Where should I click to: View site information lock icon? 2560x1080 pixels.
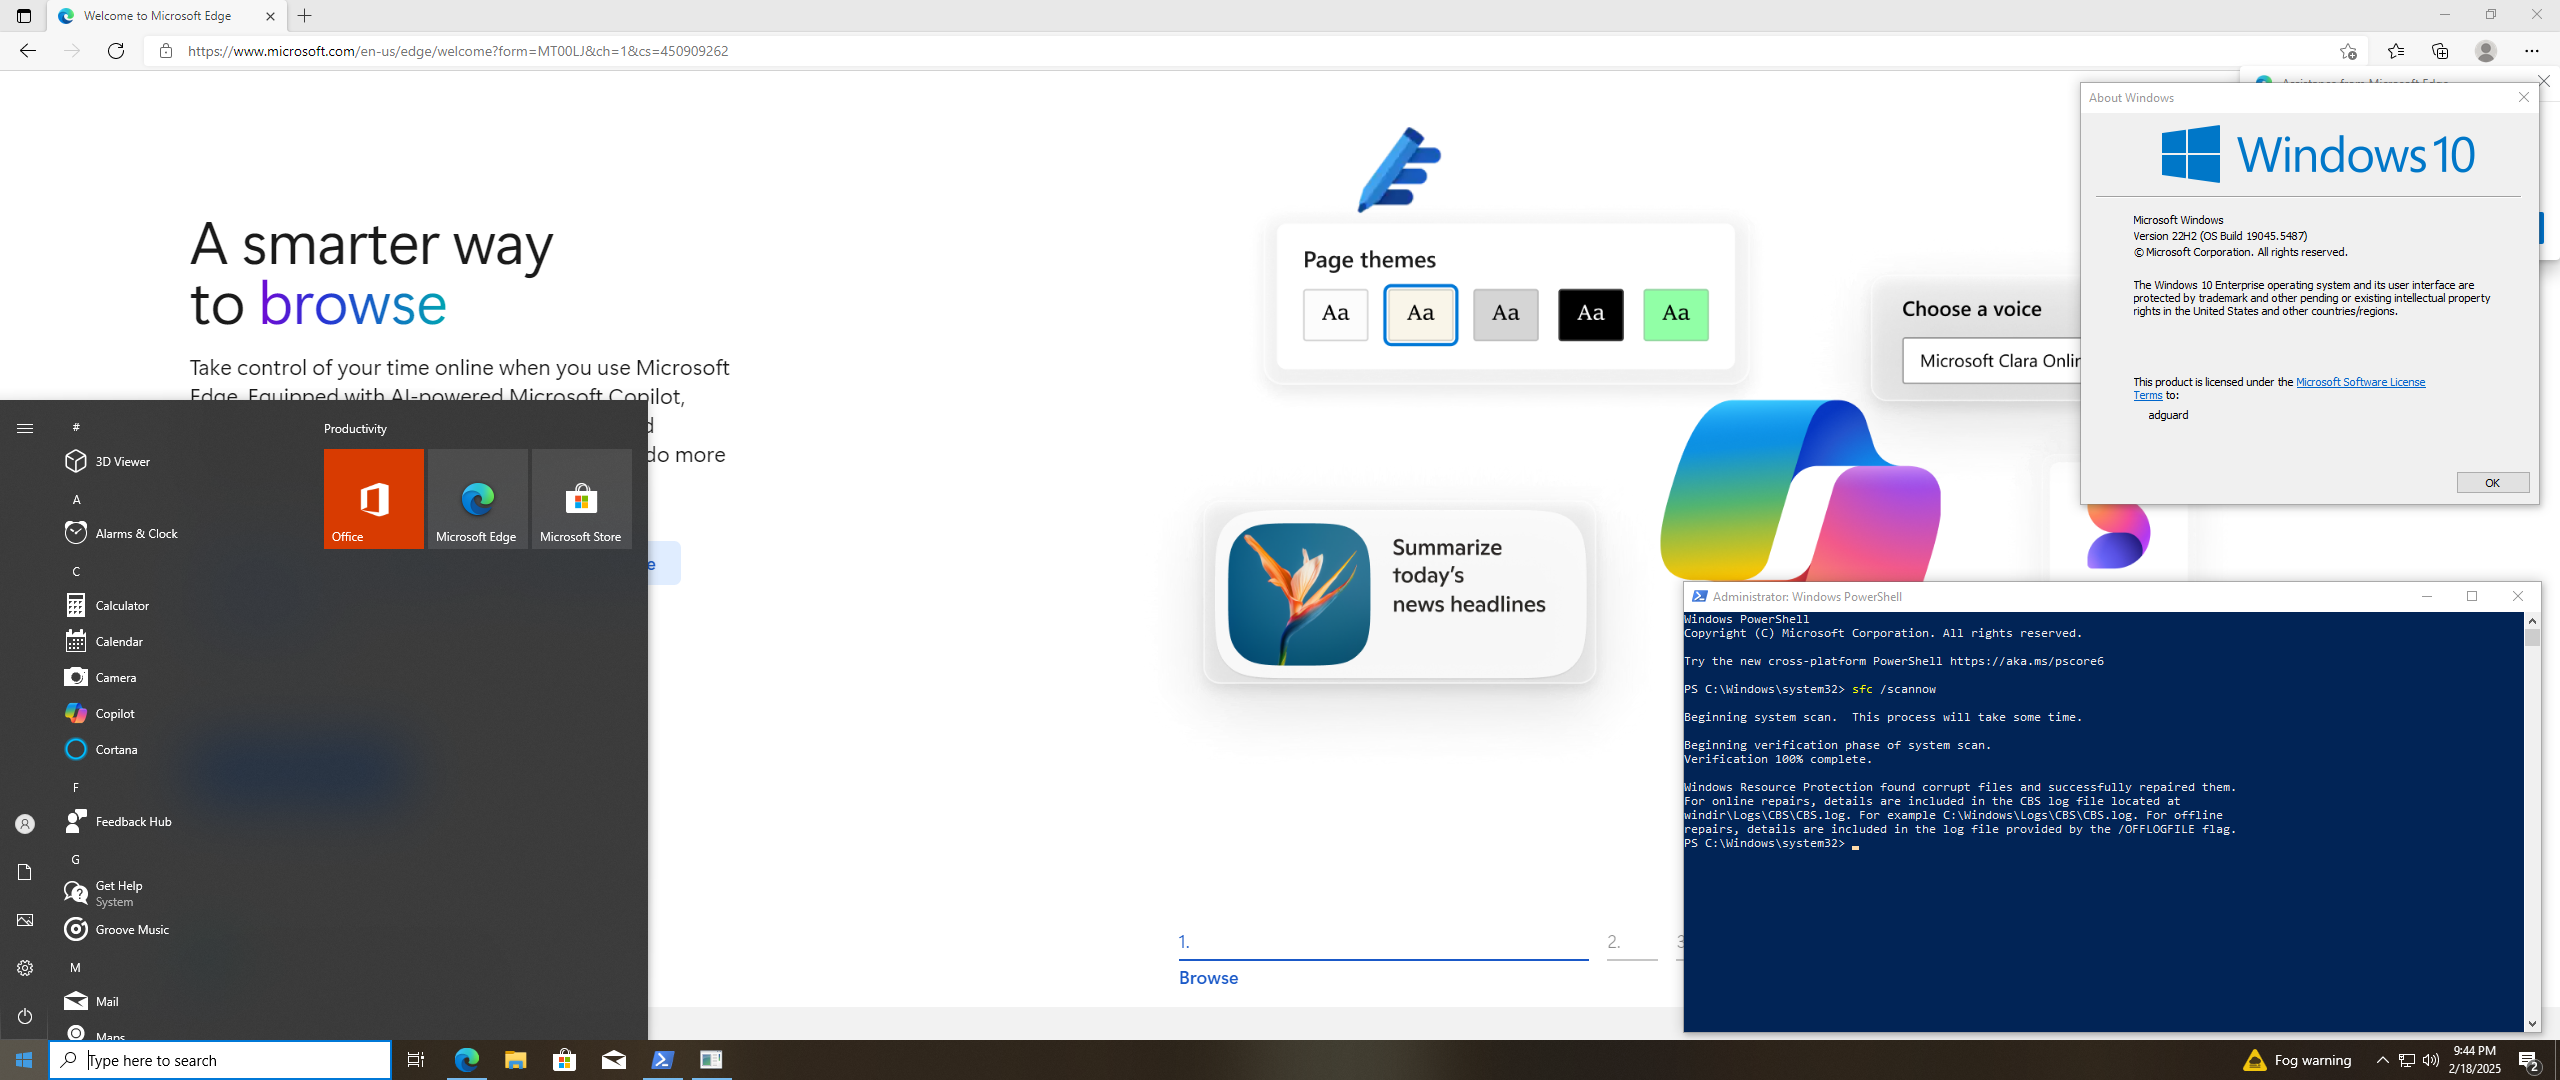(166, 51)
